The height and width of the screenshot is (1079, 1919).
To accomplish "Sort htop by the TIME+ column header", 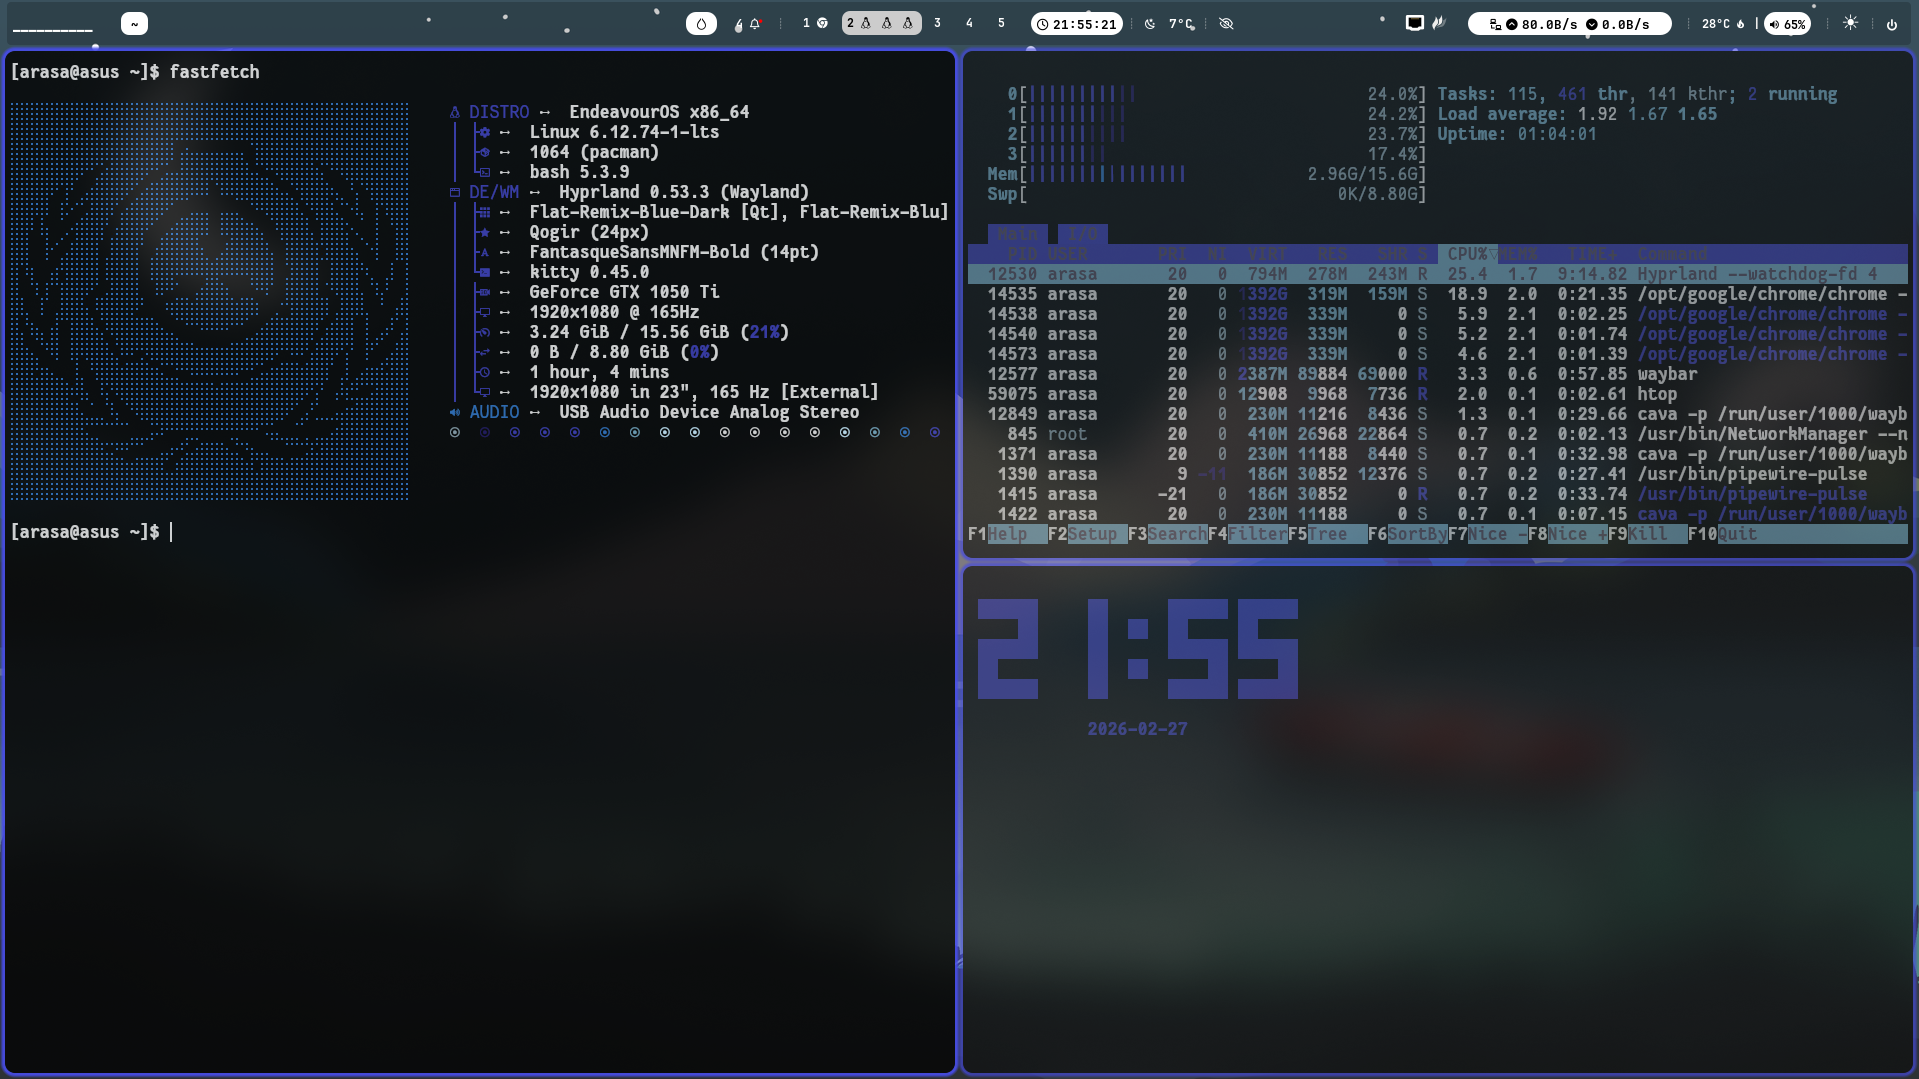I will [1592, 254].
